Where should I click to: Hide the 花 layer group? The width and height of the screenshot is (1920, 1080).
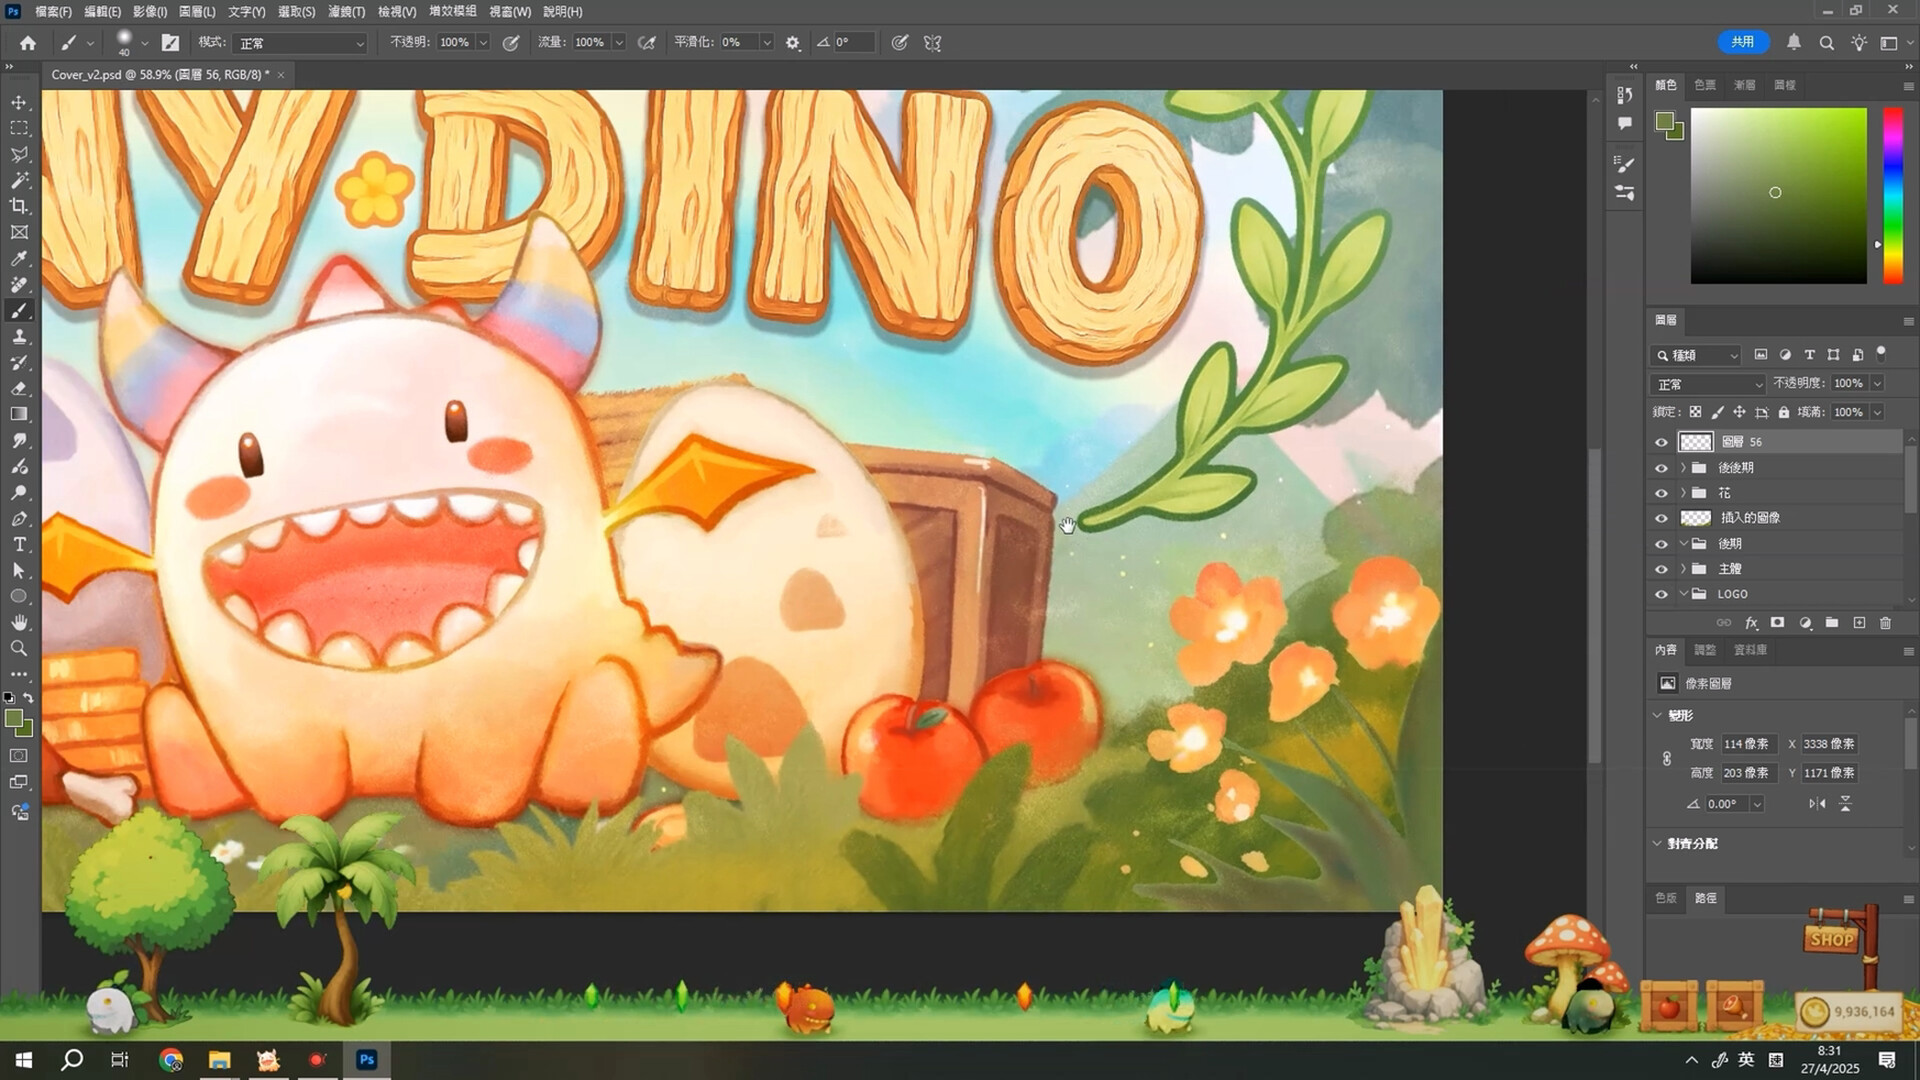click(x=1662, y=492)
